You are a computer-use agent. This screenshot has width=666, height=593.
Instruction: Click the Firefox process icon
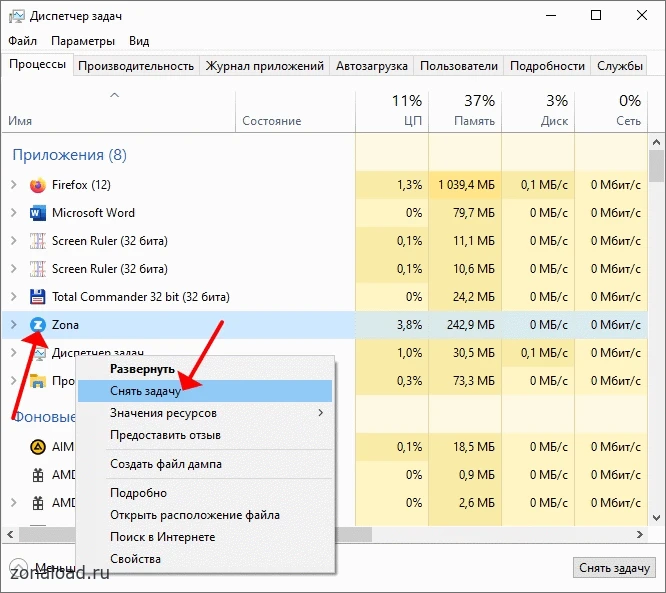[x=38, y=185]
